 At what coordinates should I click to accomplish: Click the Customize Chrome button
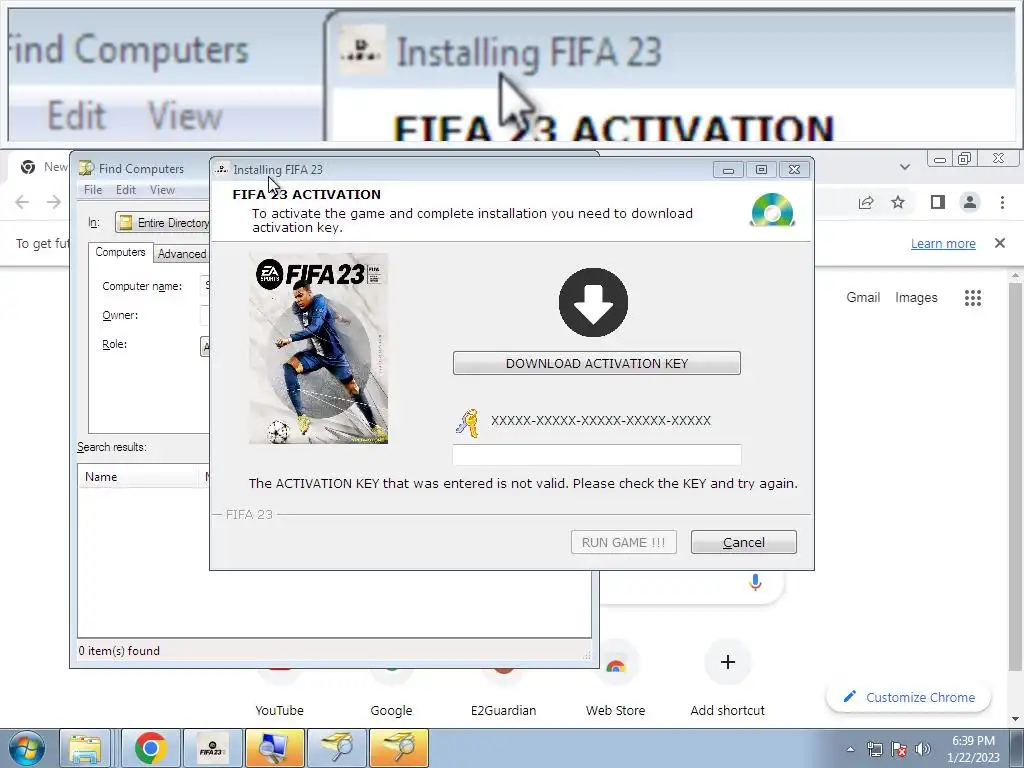tap(908, 697)
